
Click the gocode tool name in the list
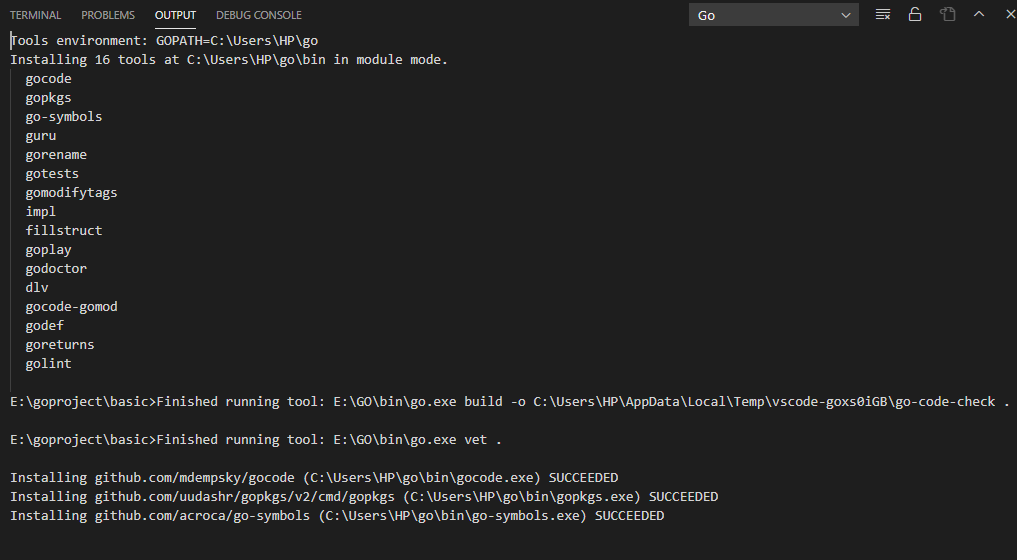(48, 79)
